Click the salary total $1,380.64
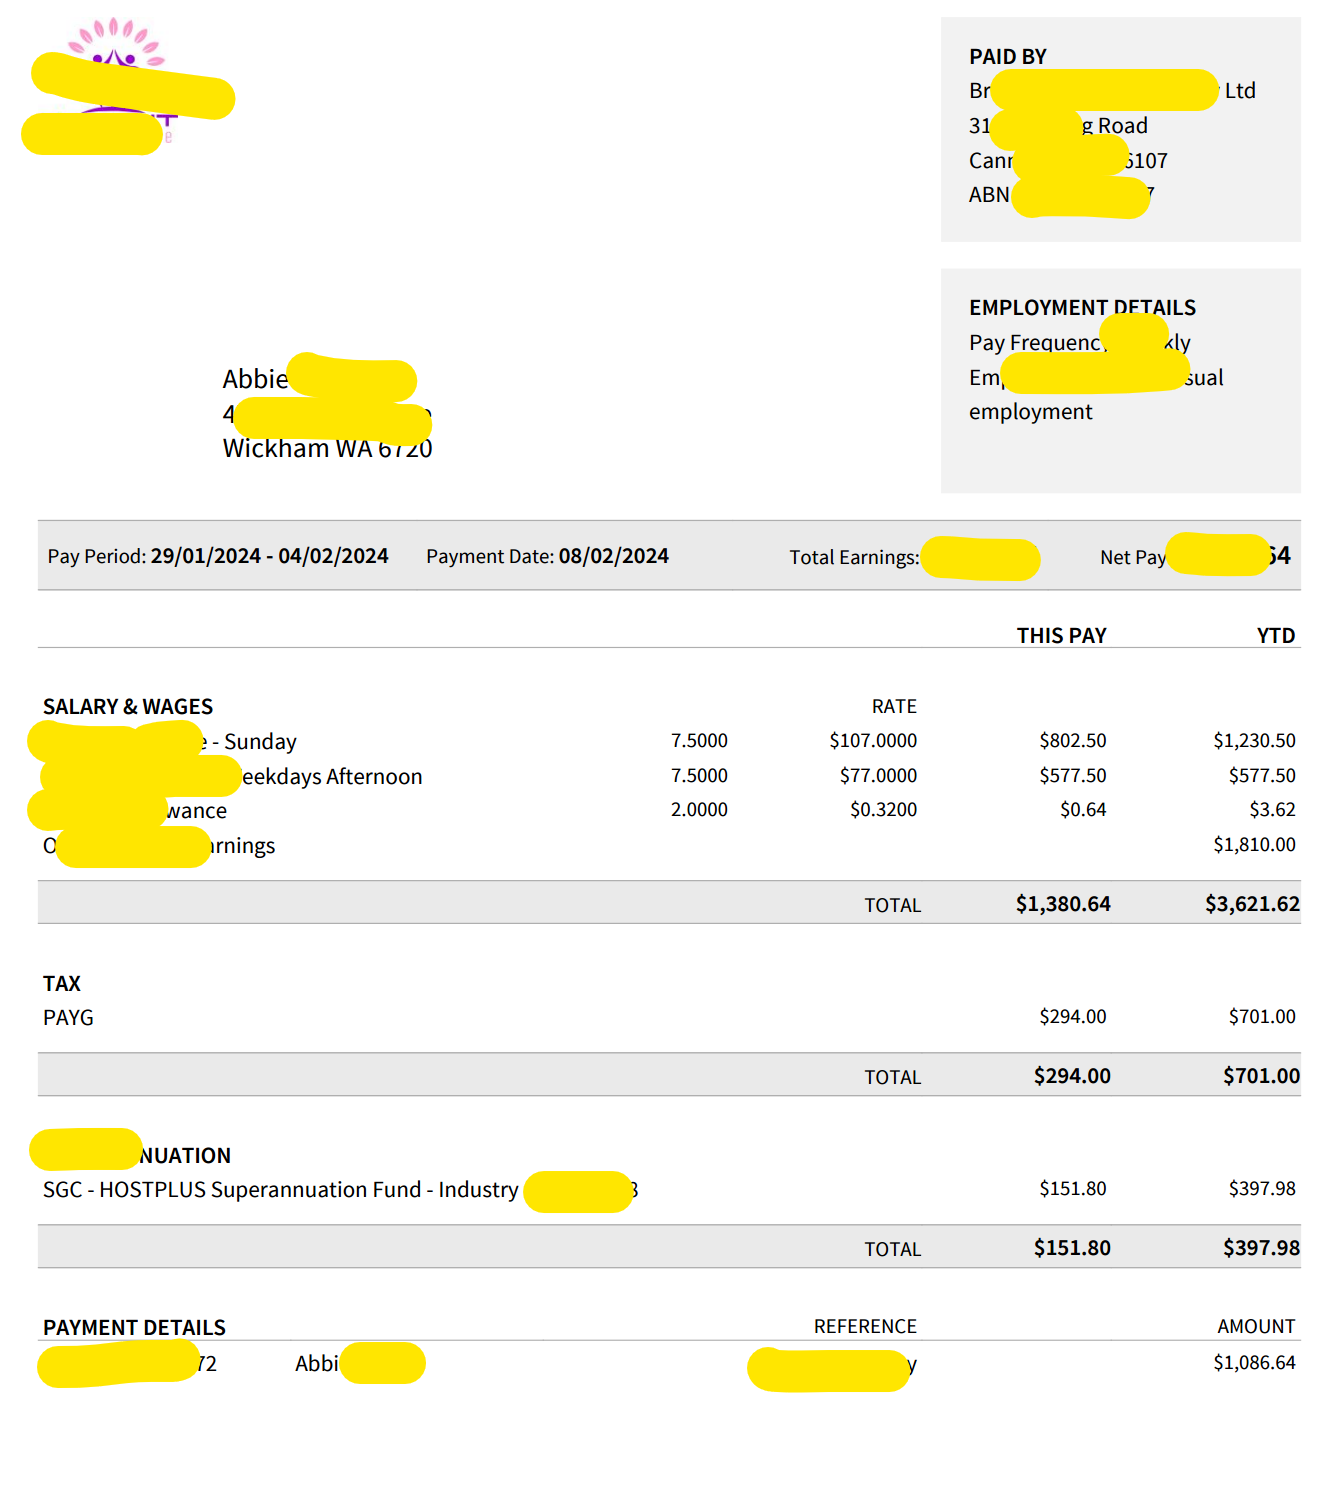This screenshot has height=1512, width=1330. tap(1062, 904)
